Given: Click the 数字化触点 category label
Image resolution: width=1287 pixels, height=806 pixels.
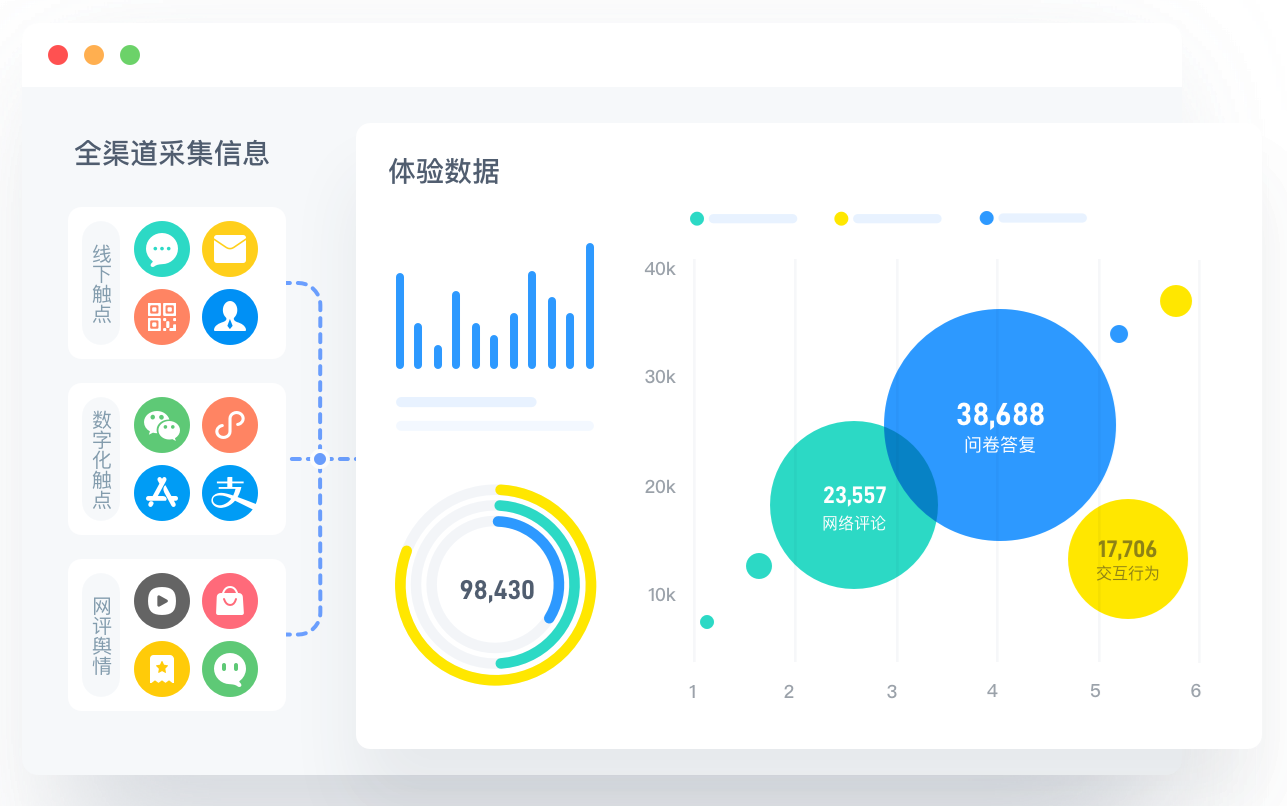Looking at the screenshot, I should coord(102,459).
